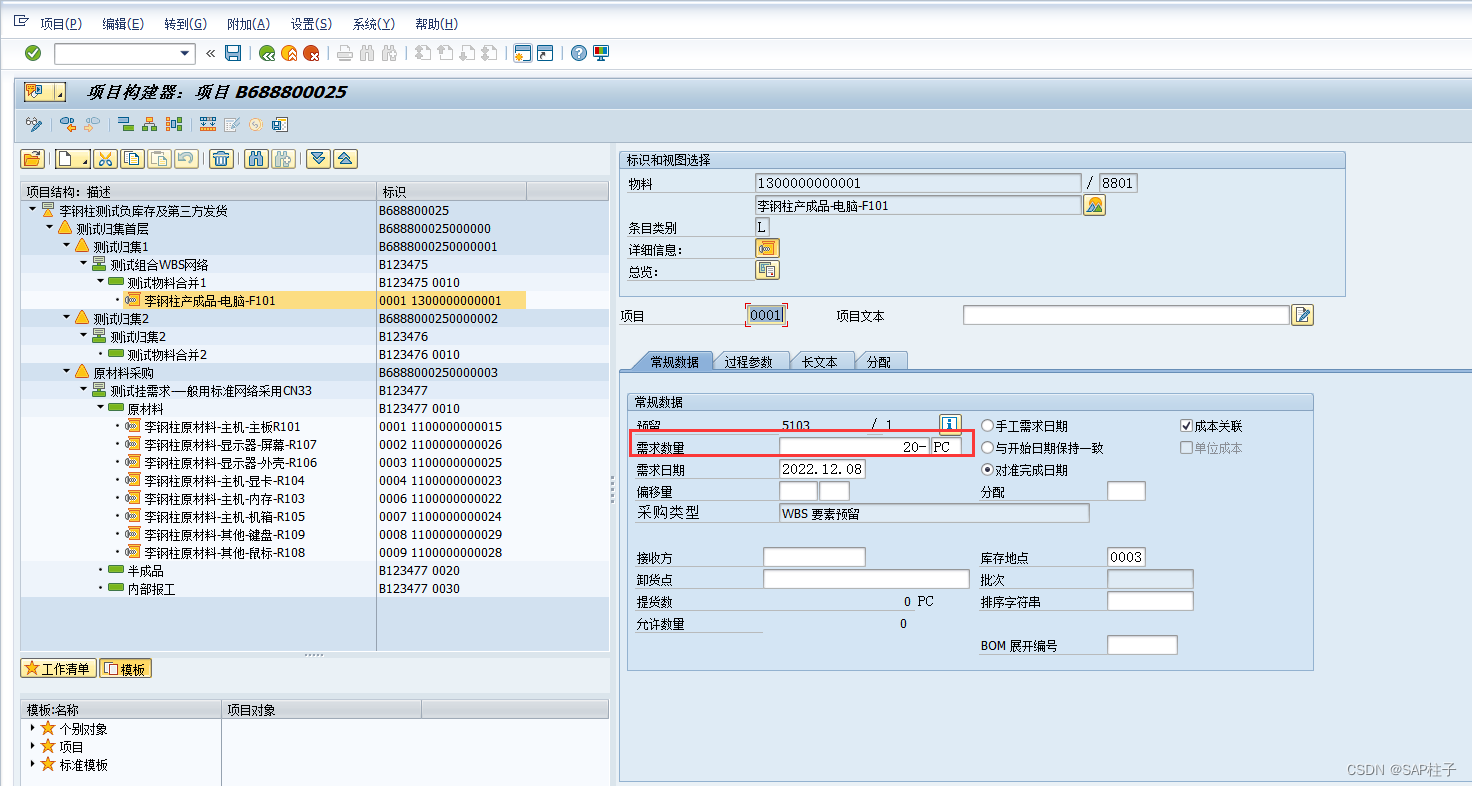Collapse the 测试组合WBS网络 node
This screenshot has width=1472, height=786.
(x=84, y=264)
